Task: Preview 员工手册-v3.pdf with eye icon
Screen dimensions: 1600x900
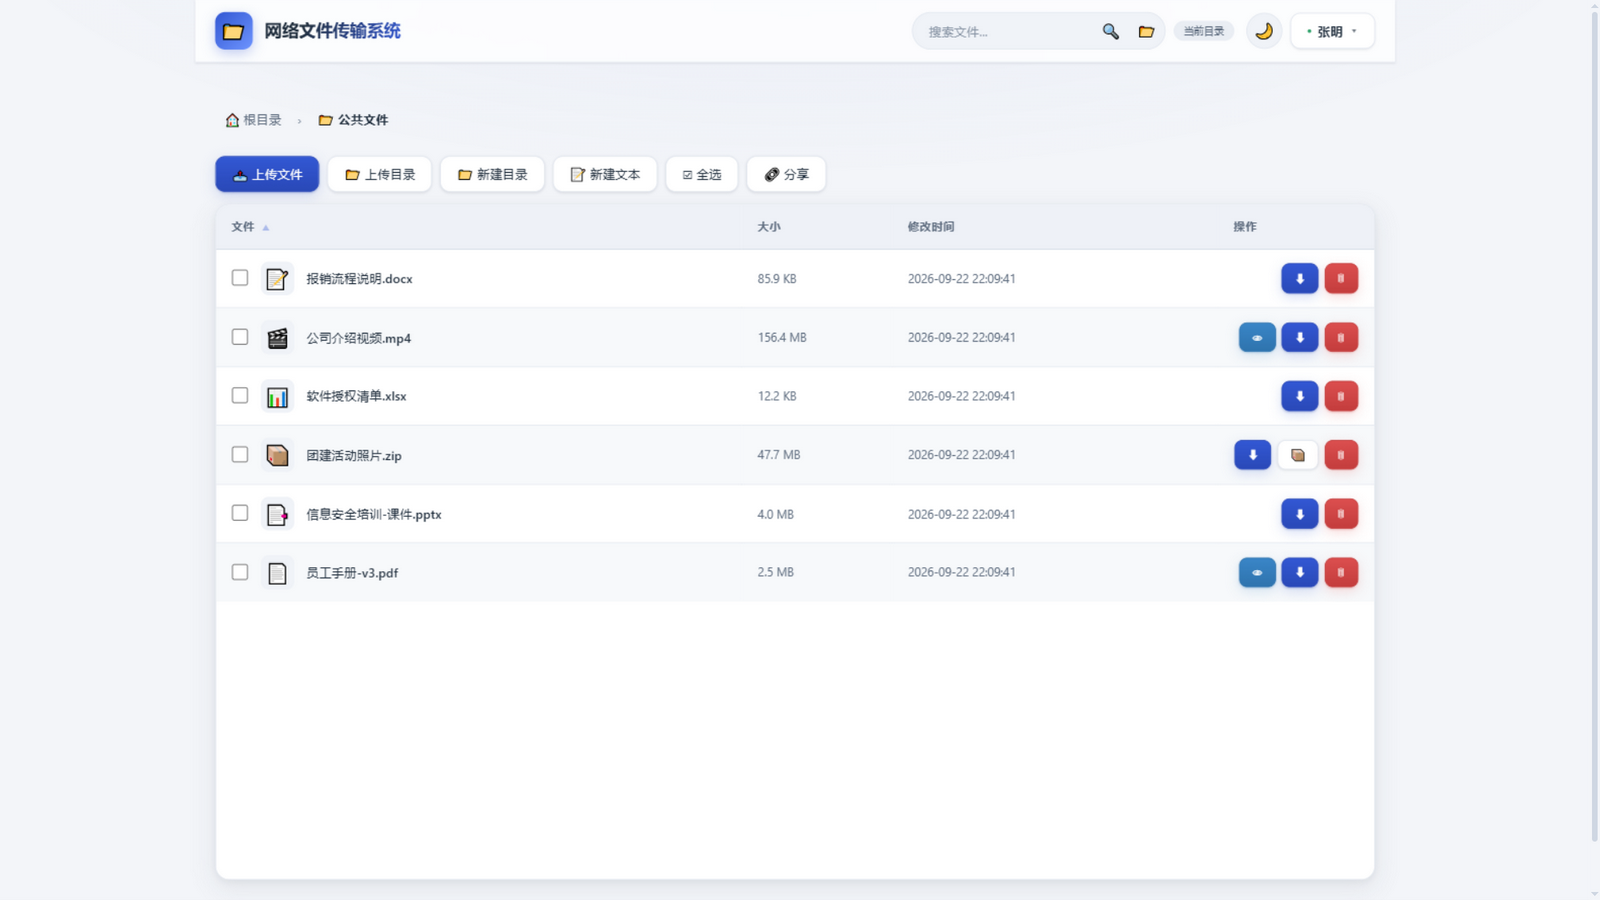Action: 1257,572
